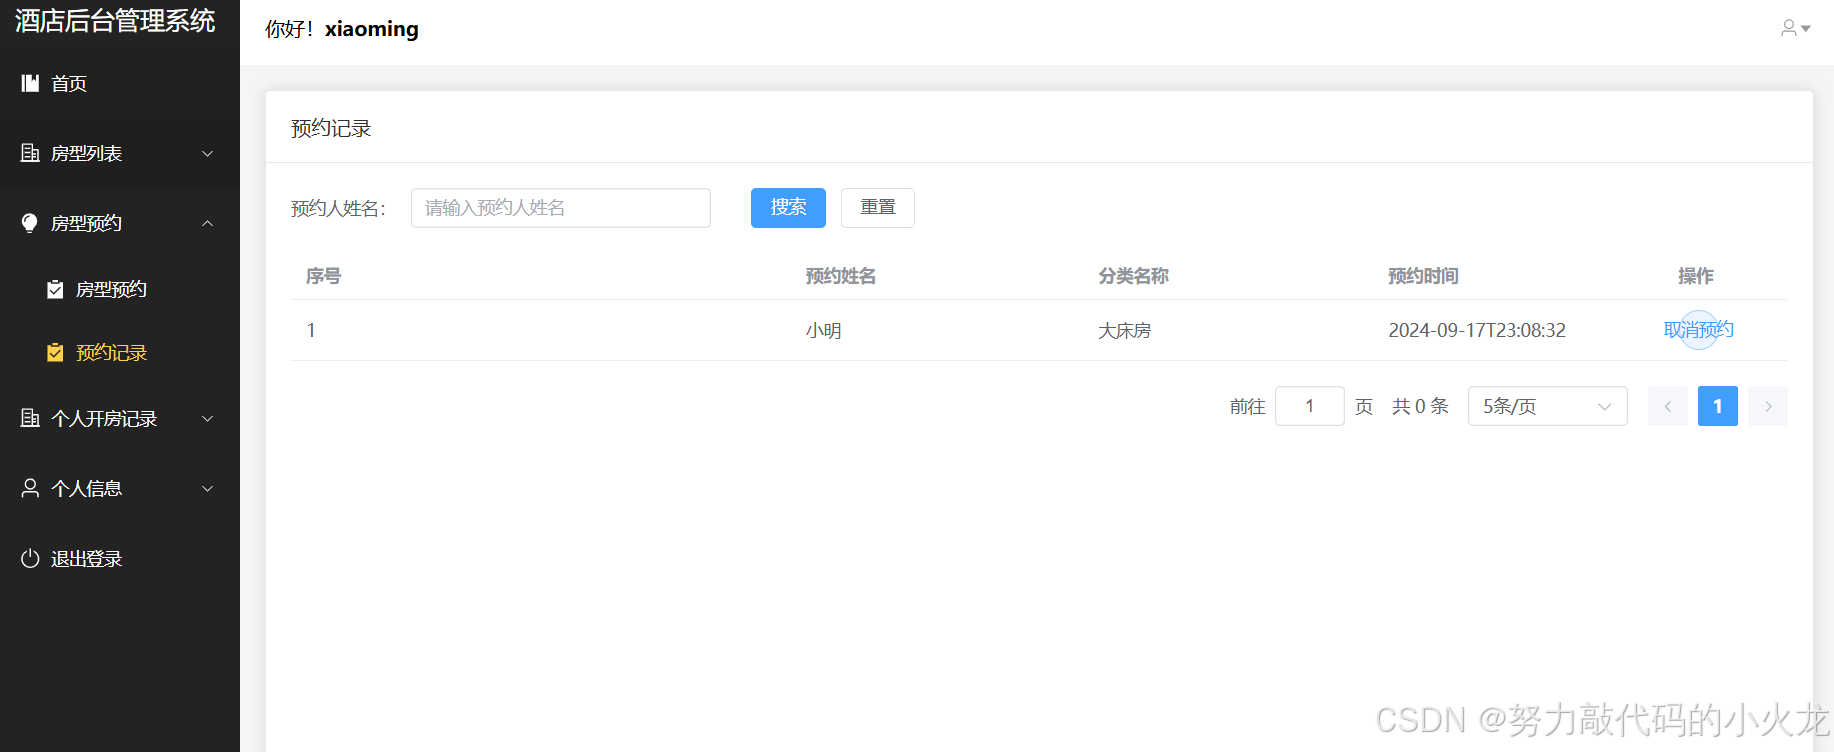Click the 首页 home icon in sidebar
1834x752 pixels.
[30, 83]
